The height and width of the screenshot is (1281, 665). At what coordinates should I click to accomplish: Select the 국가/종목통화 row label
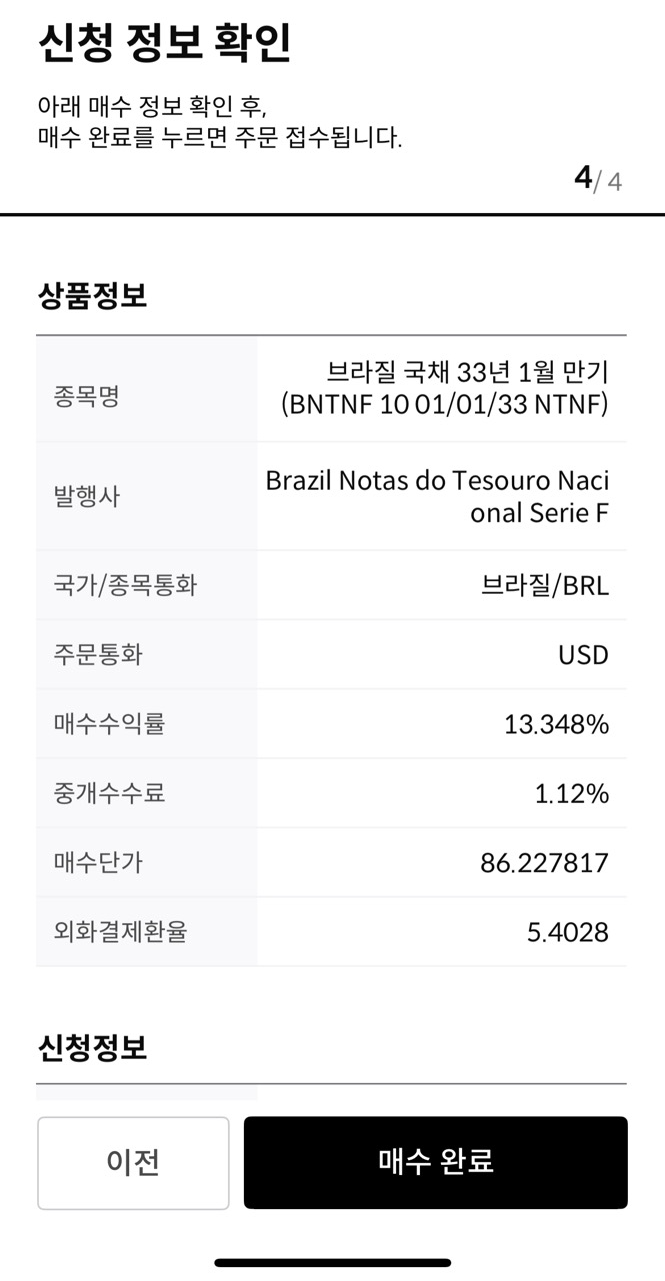[x=125, y=585]
